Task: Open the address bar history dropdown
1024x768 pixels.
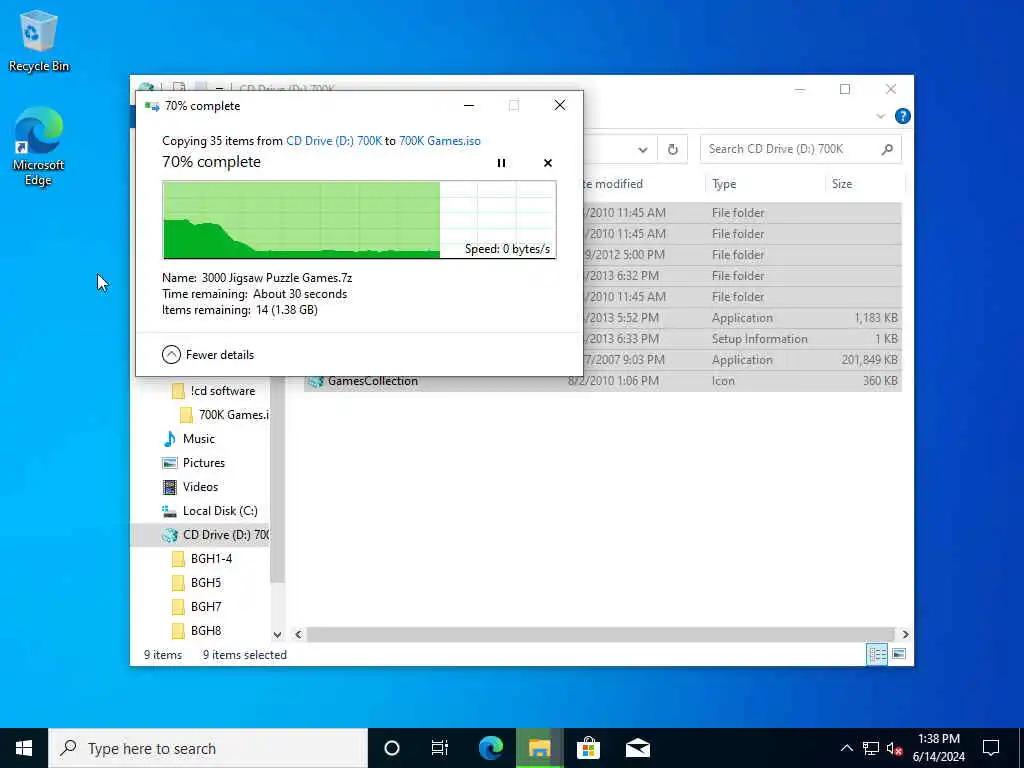Action: (x=643, y=150)
